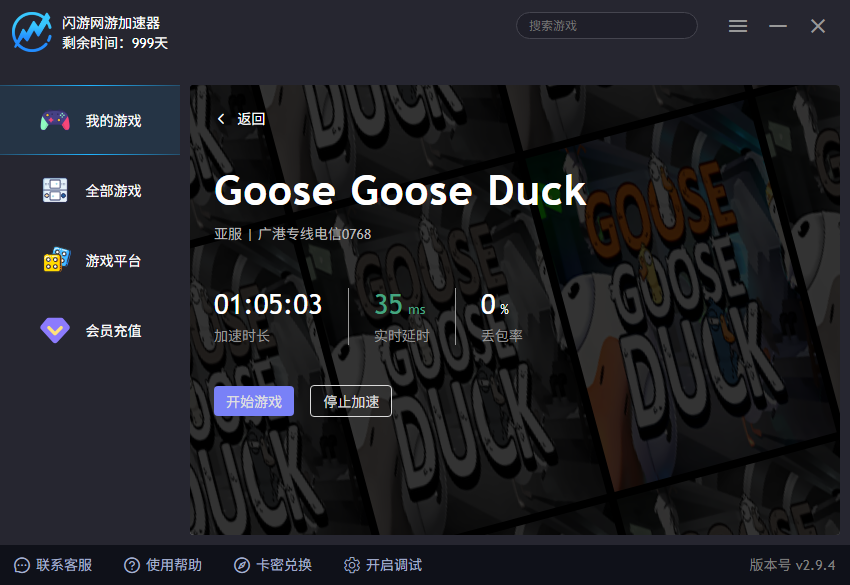Click the 联系客服 chat bubble icon
The height and width of the screenshot is (585, 850).
22,566
